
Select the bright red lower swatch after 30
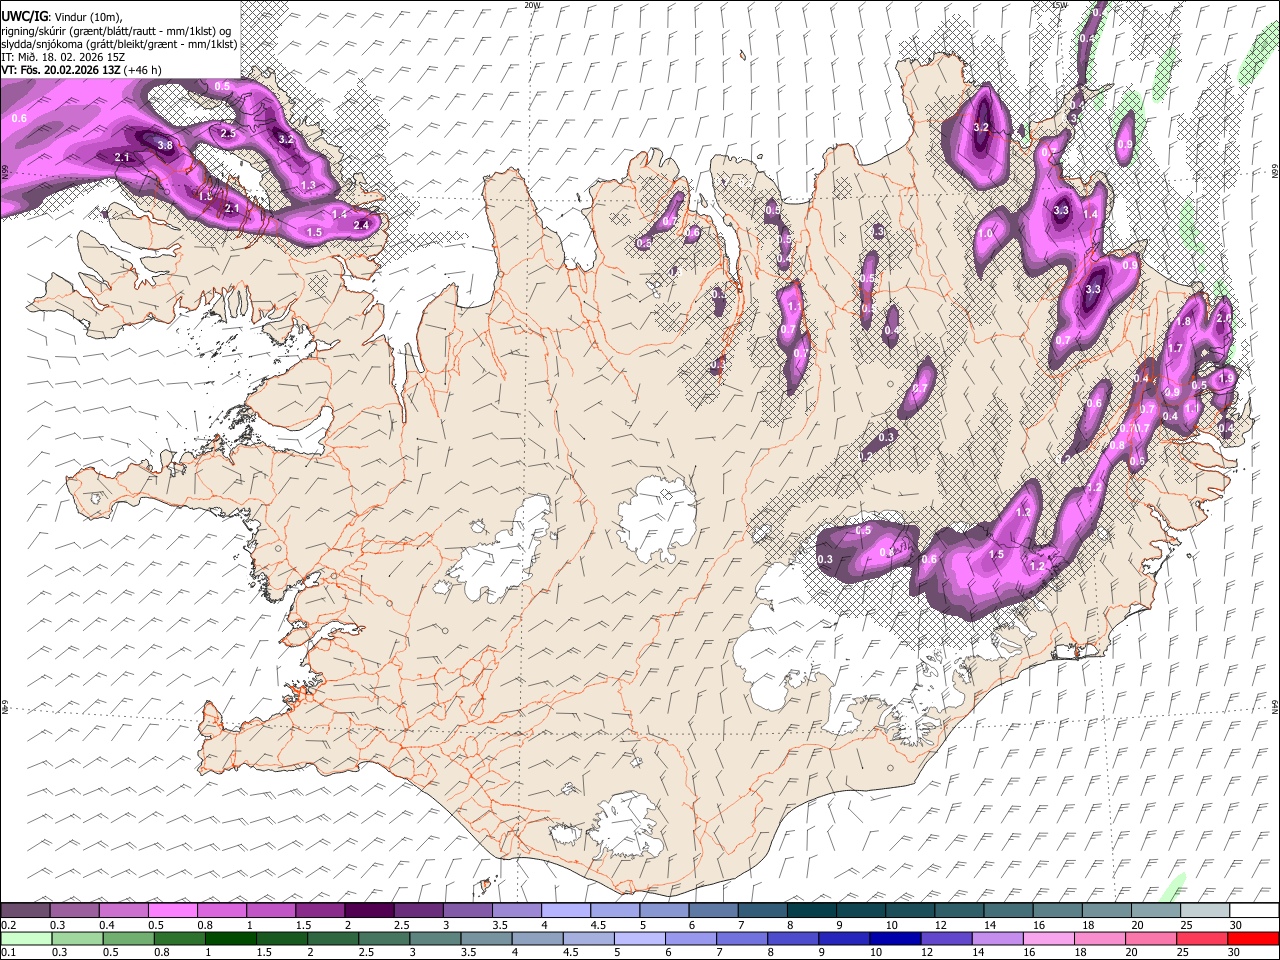(1254, 938)
